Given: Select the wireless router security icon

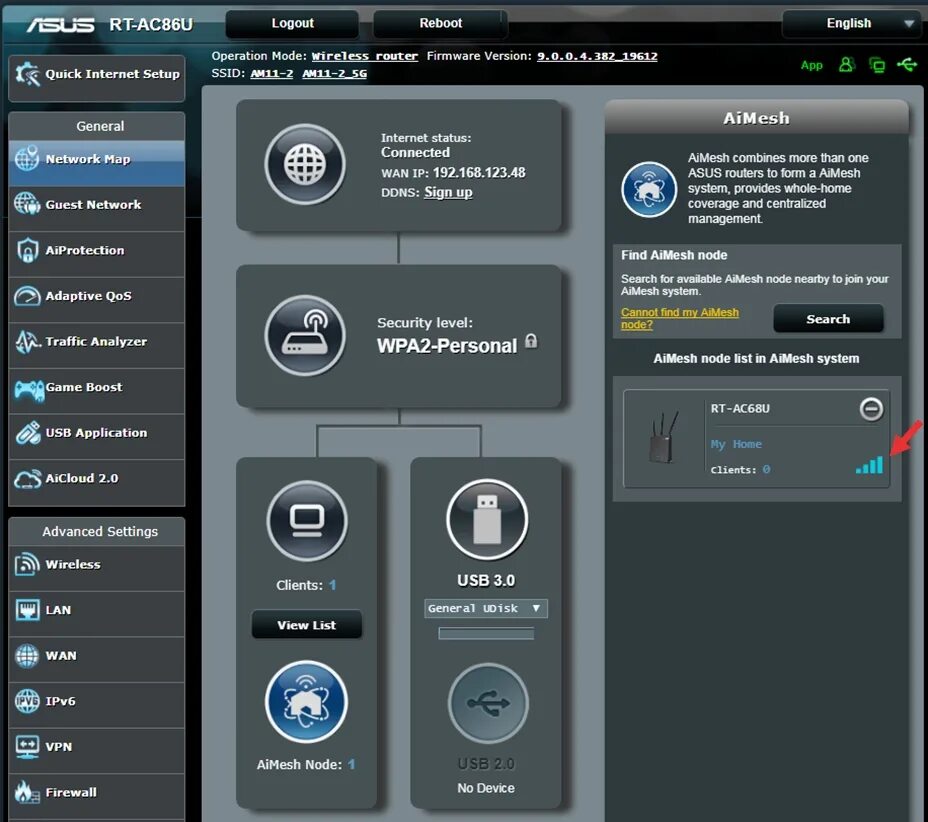Looking at the screenshot, I should (x=305, y=335).
